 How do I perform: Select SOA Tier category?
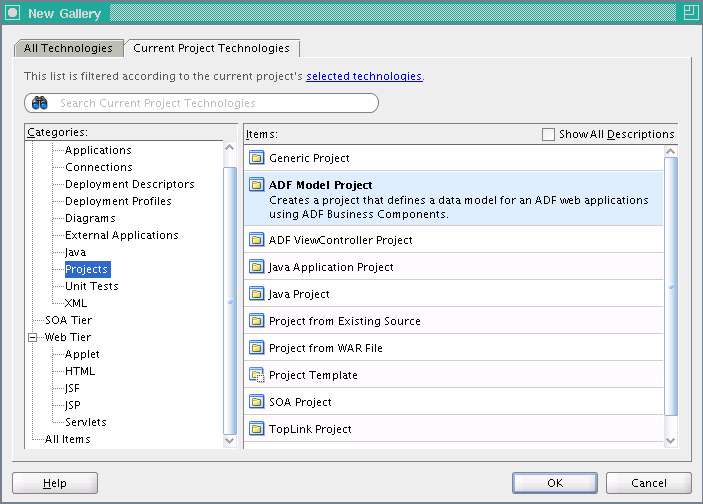[68, 320]
